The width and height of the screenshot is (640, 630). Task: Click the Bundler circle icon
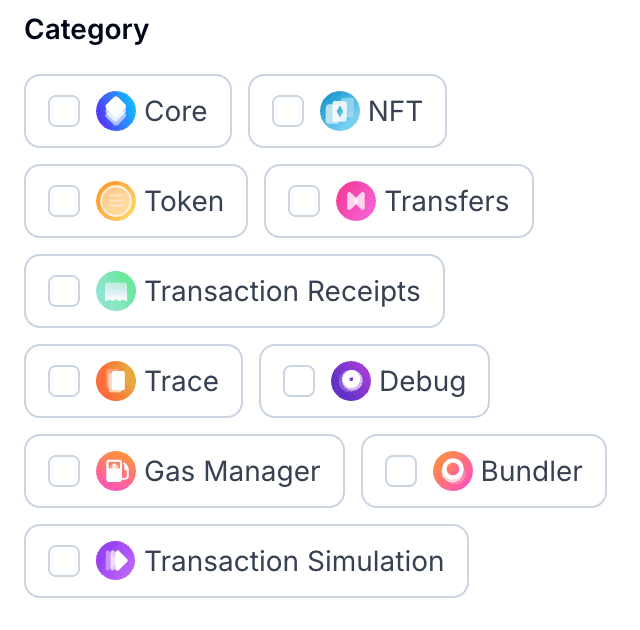[453, 471]
